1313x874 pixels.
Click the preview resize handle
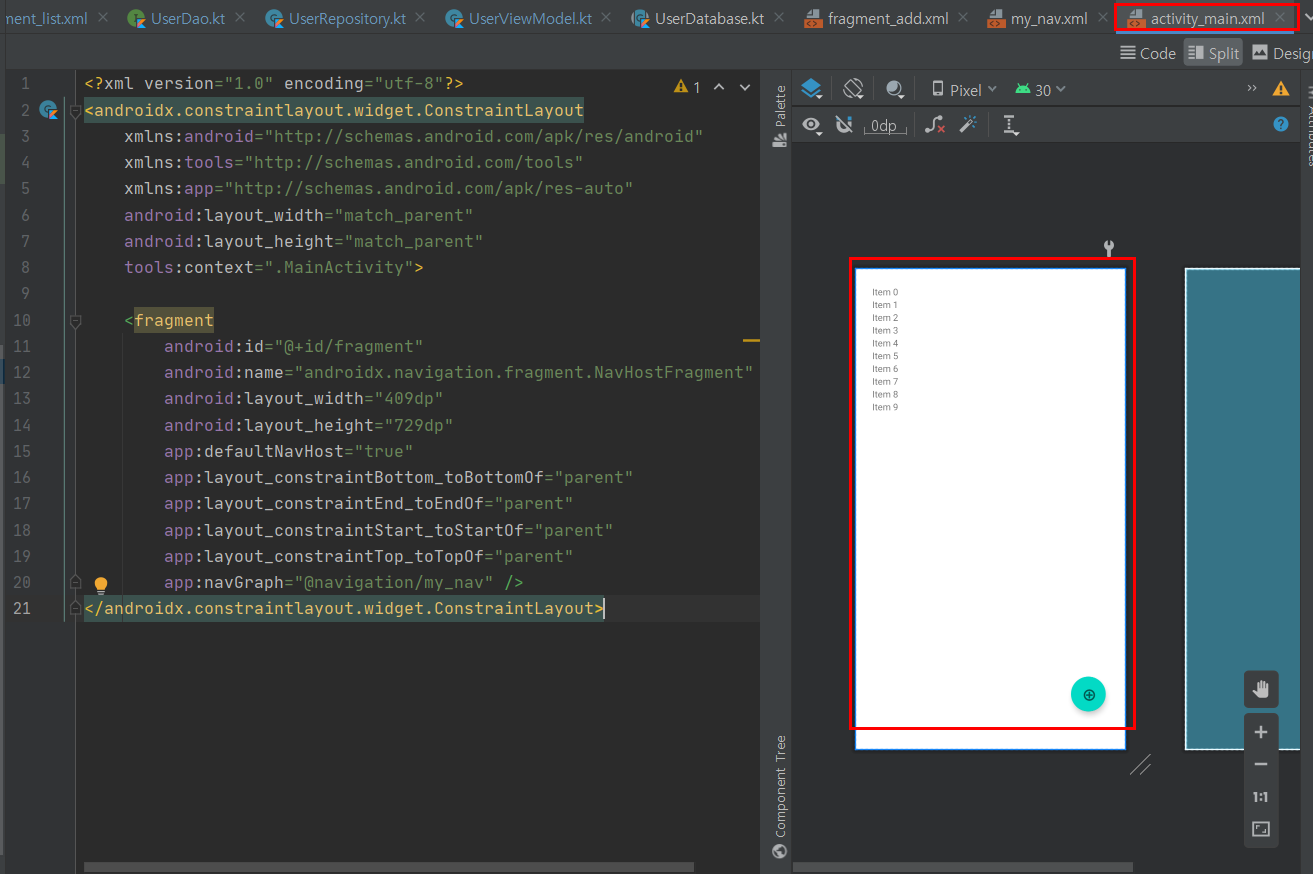point(1140,765)
